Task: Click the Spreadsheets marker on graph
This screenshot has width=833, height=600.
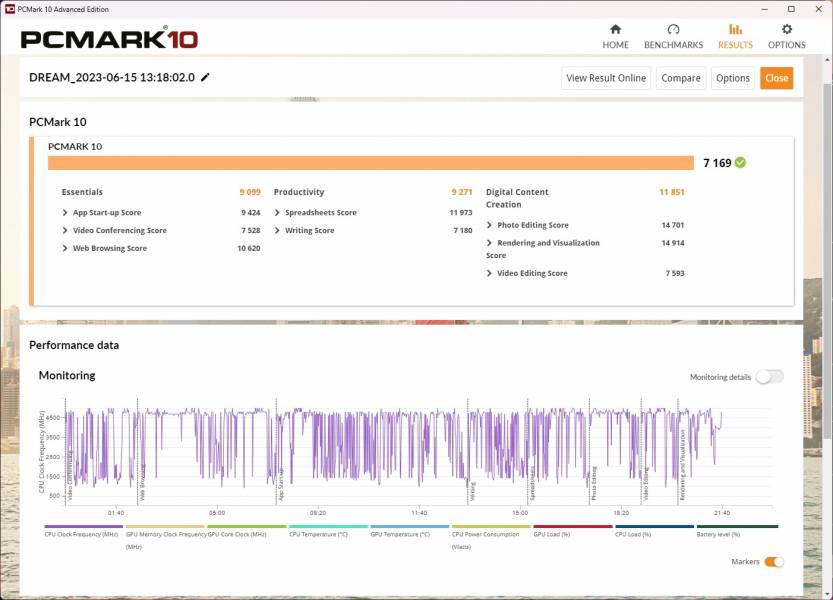Action: click(532, 484)
